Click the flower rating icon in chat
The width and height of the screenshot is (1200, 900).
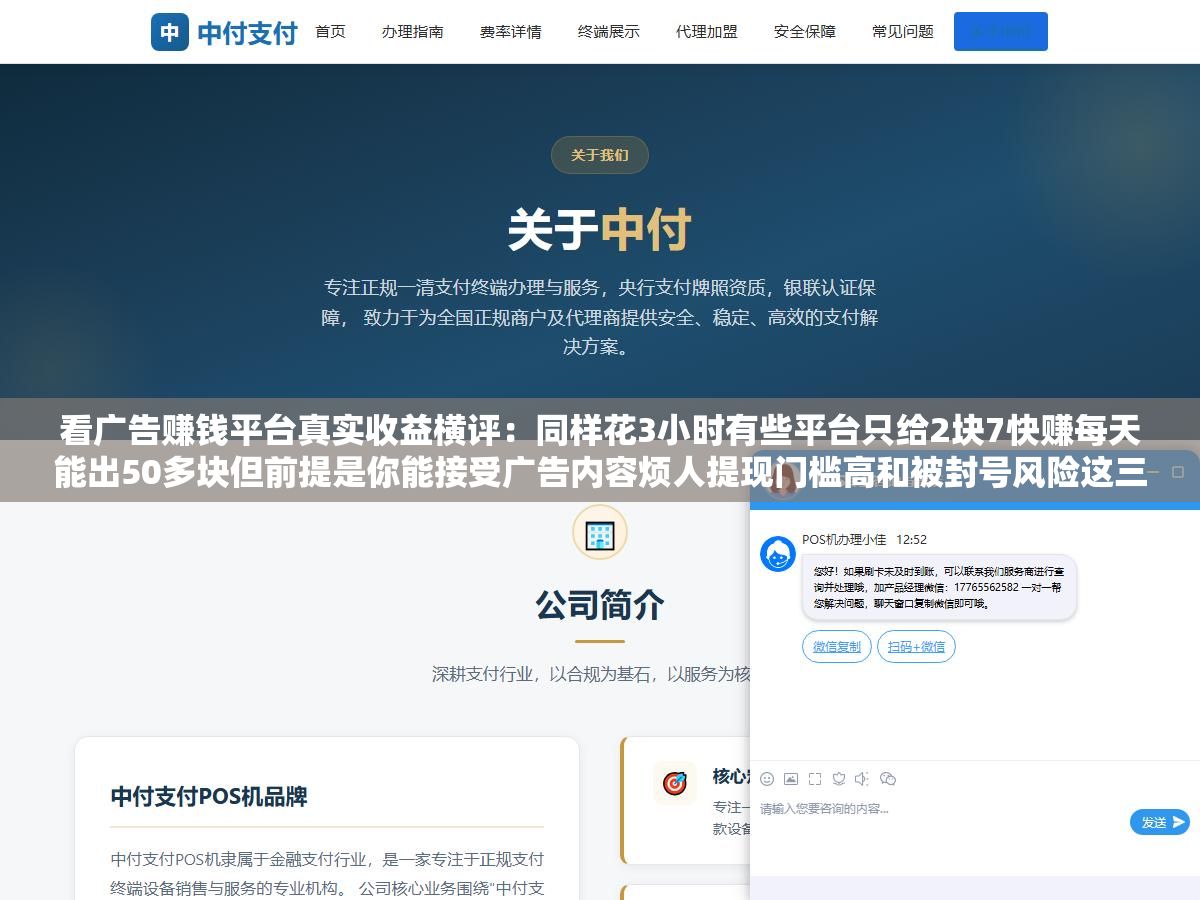[x=839, y=779]
